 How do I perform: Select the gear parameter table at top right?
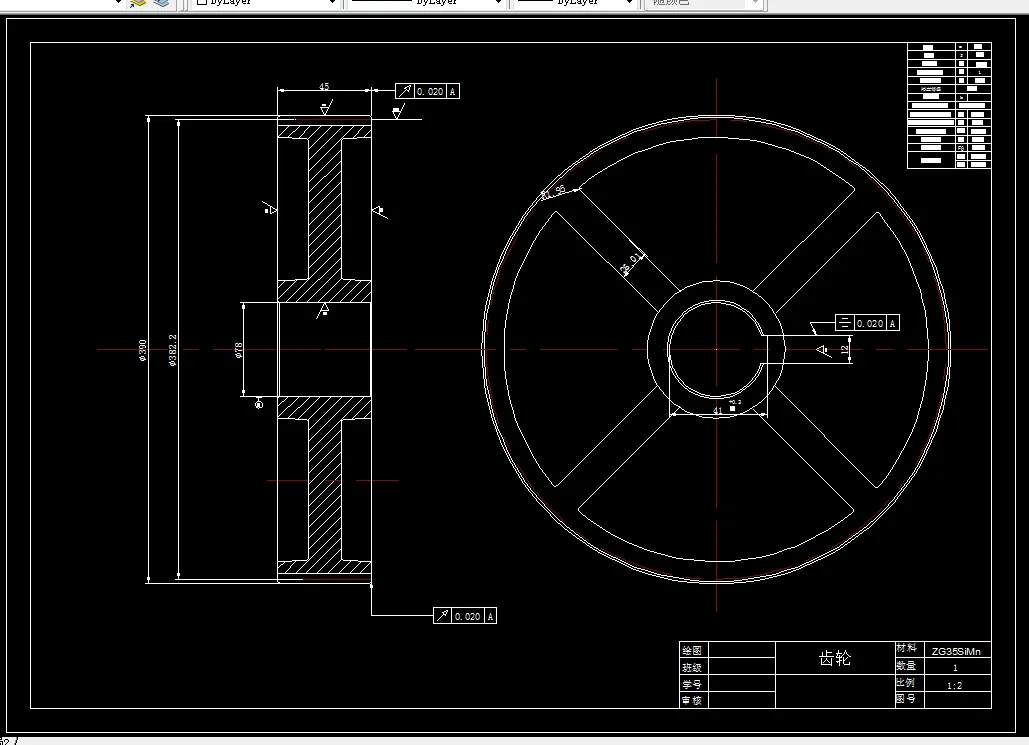tap(949, 106)
